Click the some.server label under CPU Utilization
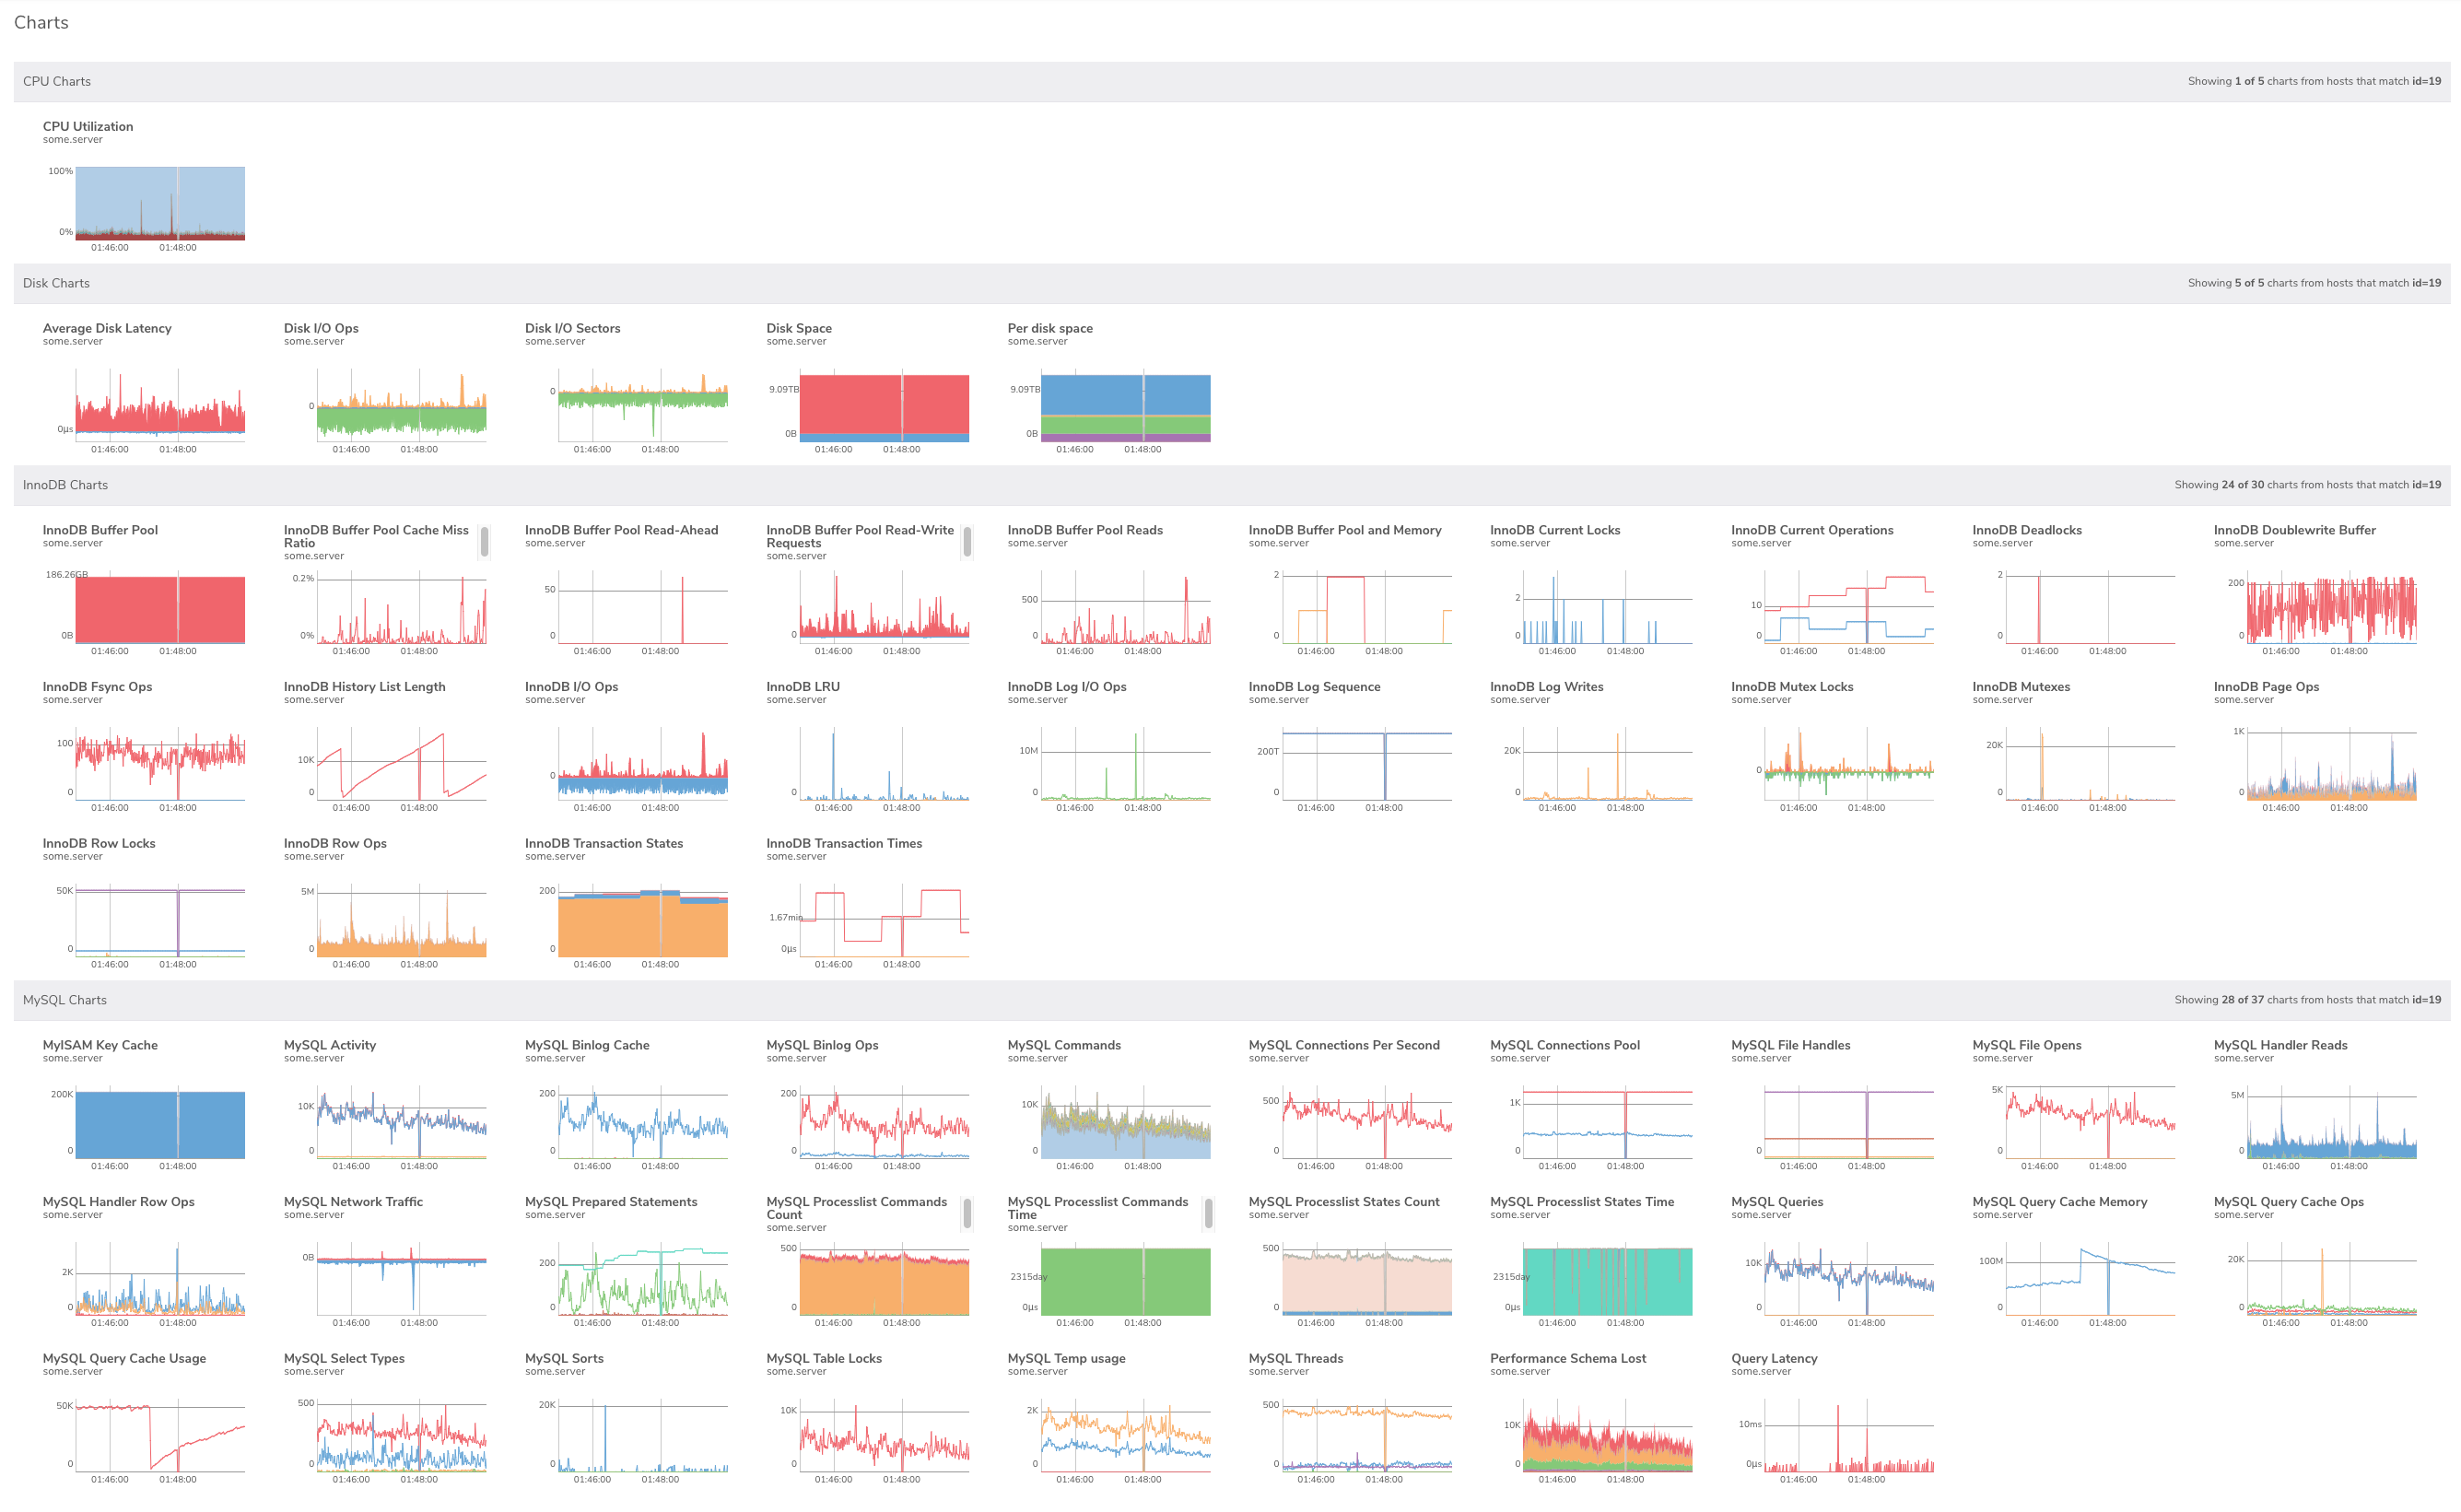The height and width of the screenshot is (1512, 2461). [73, 140]
